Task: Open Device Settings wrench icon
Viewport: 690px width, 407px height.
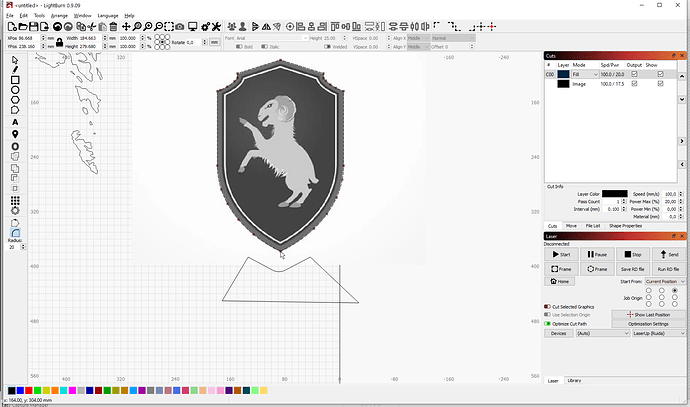Action: 216,27
